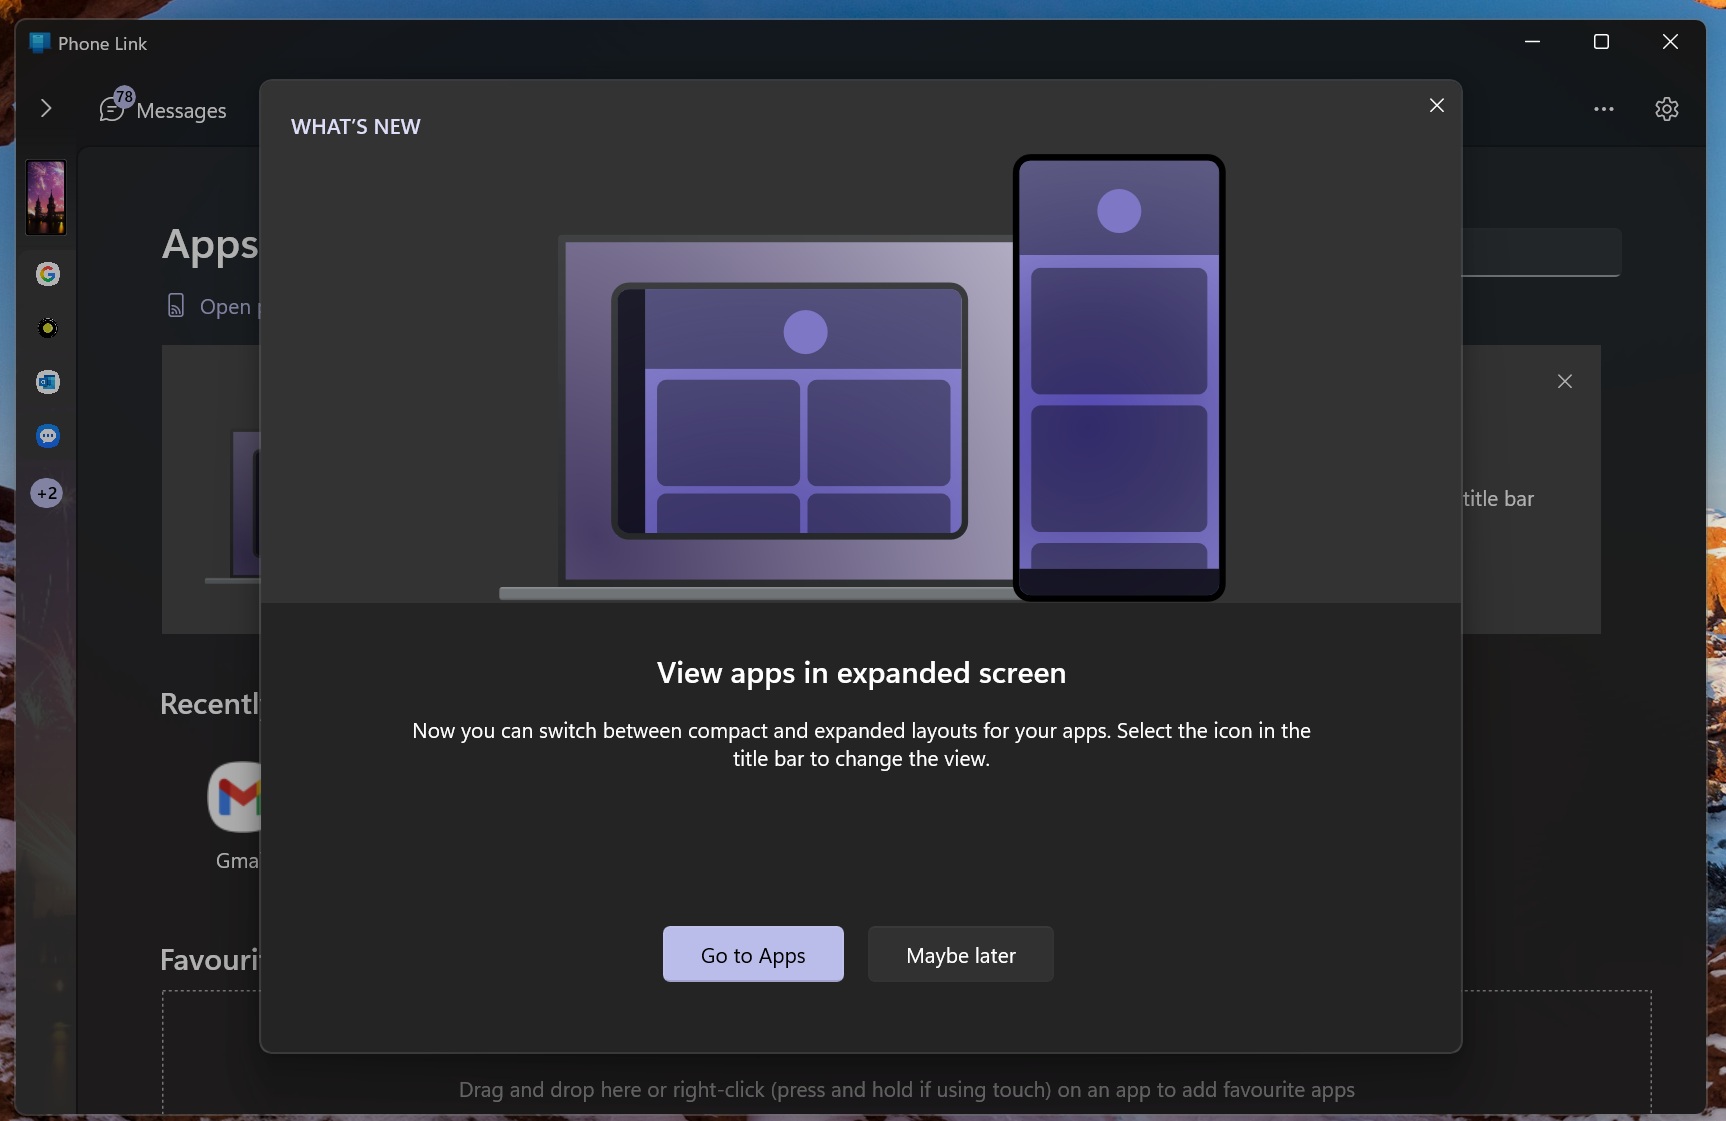Open Phone Link settings via gear icon

1666,109
